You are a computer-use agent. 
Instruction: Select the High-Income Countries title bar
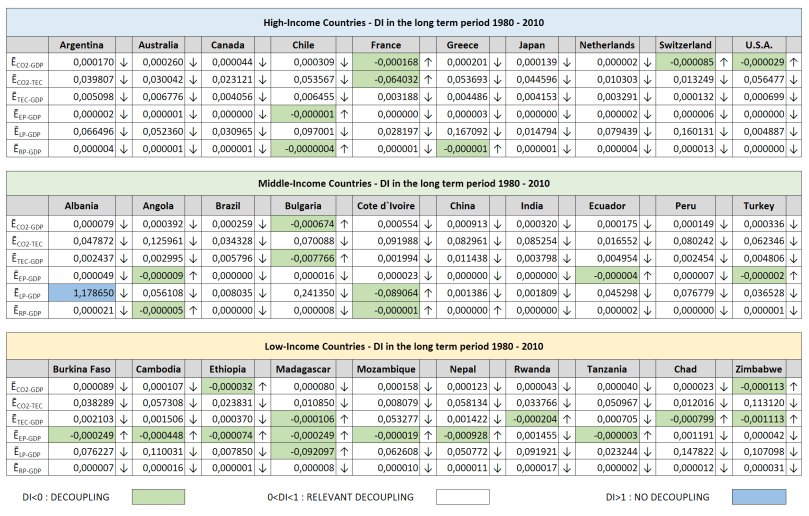[404, 21]
